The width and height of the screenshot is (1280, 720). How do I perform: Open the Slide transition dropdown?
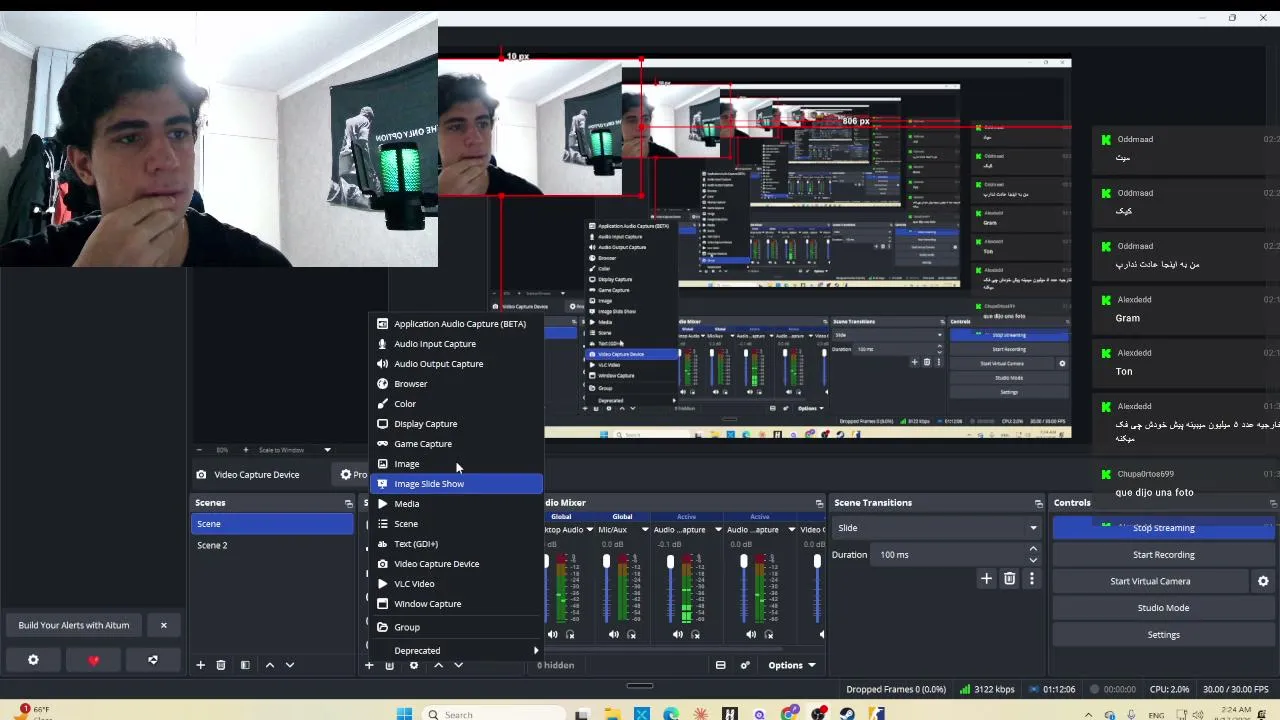tap(936, 528)
